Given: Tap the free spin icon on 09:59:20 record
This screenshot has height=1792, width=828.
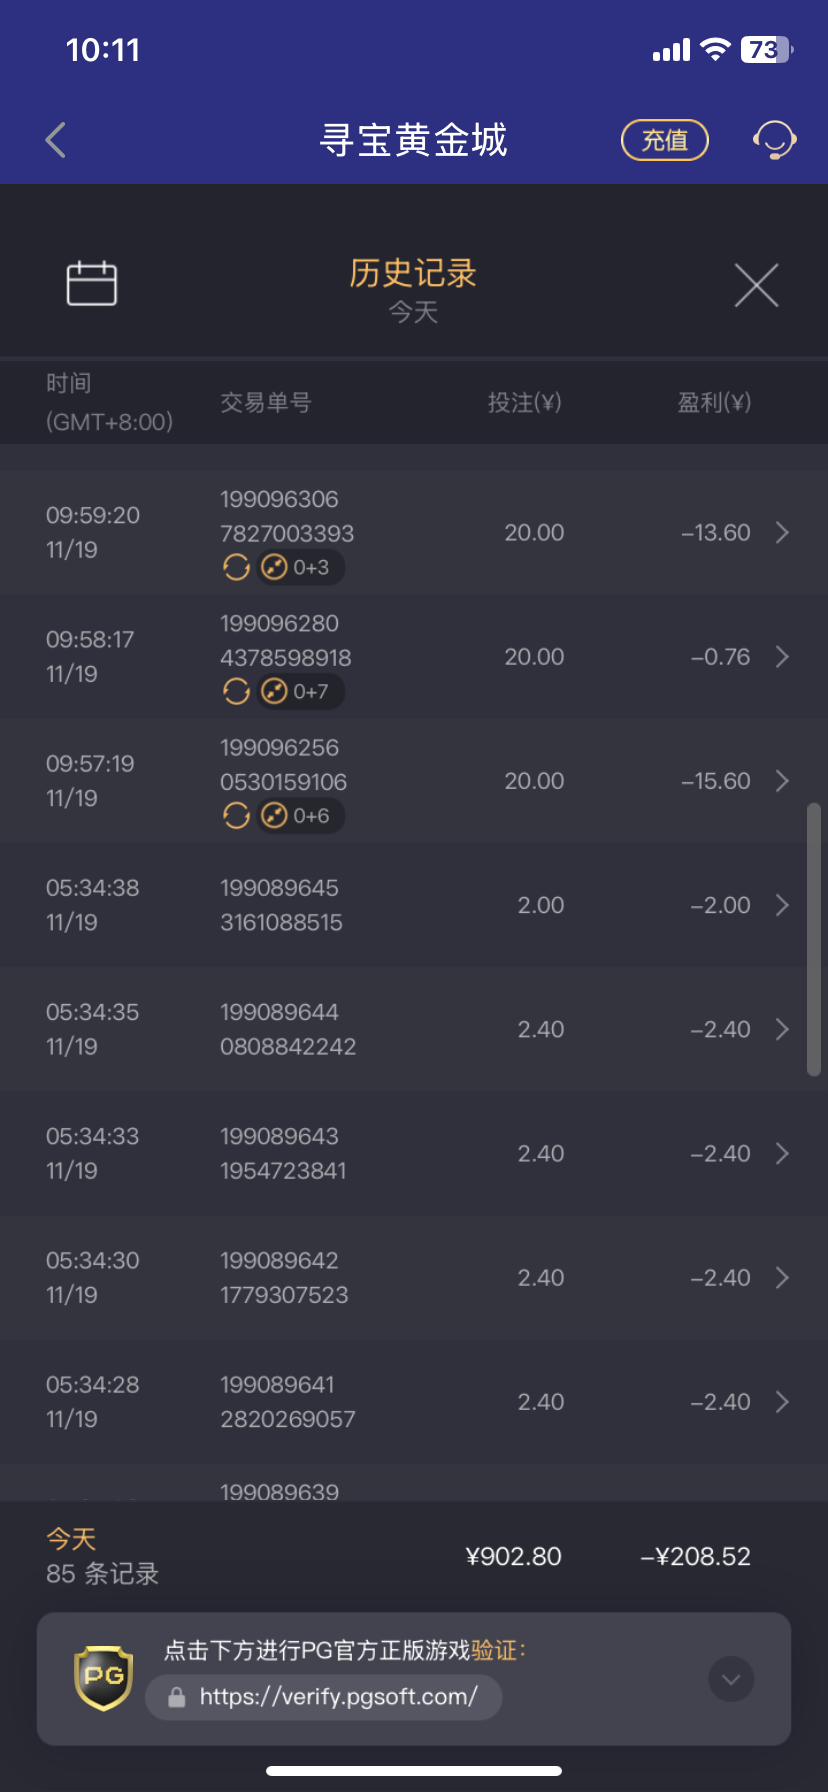Looking at the screenshot, I should tap(236, 568).
